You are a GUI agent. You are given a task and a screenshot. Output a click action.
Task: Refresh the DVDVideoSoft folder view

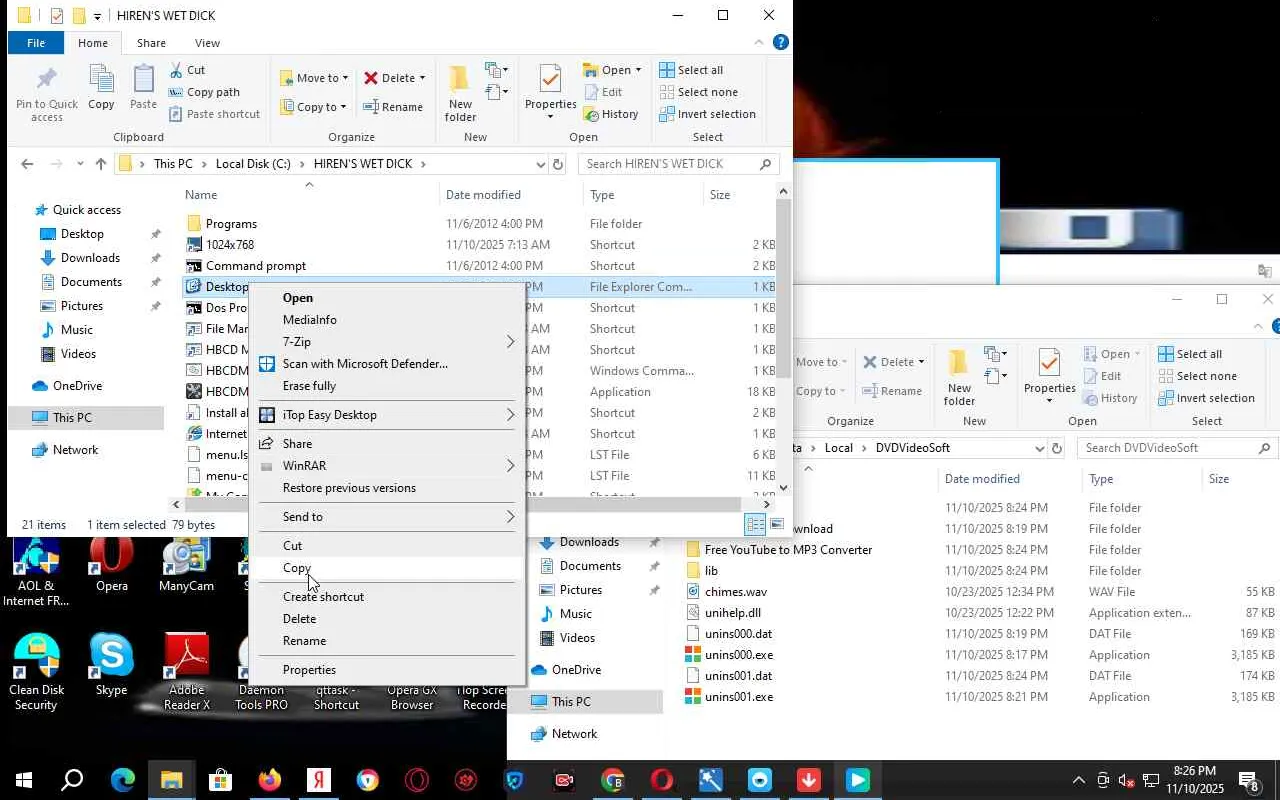1057,448
